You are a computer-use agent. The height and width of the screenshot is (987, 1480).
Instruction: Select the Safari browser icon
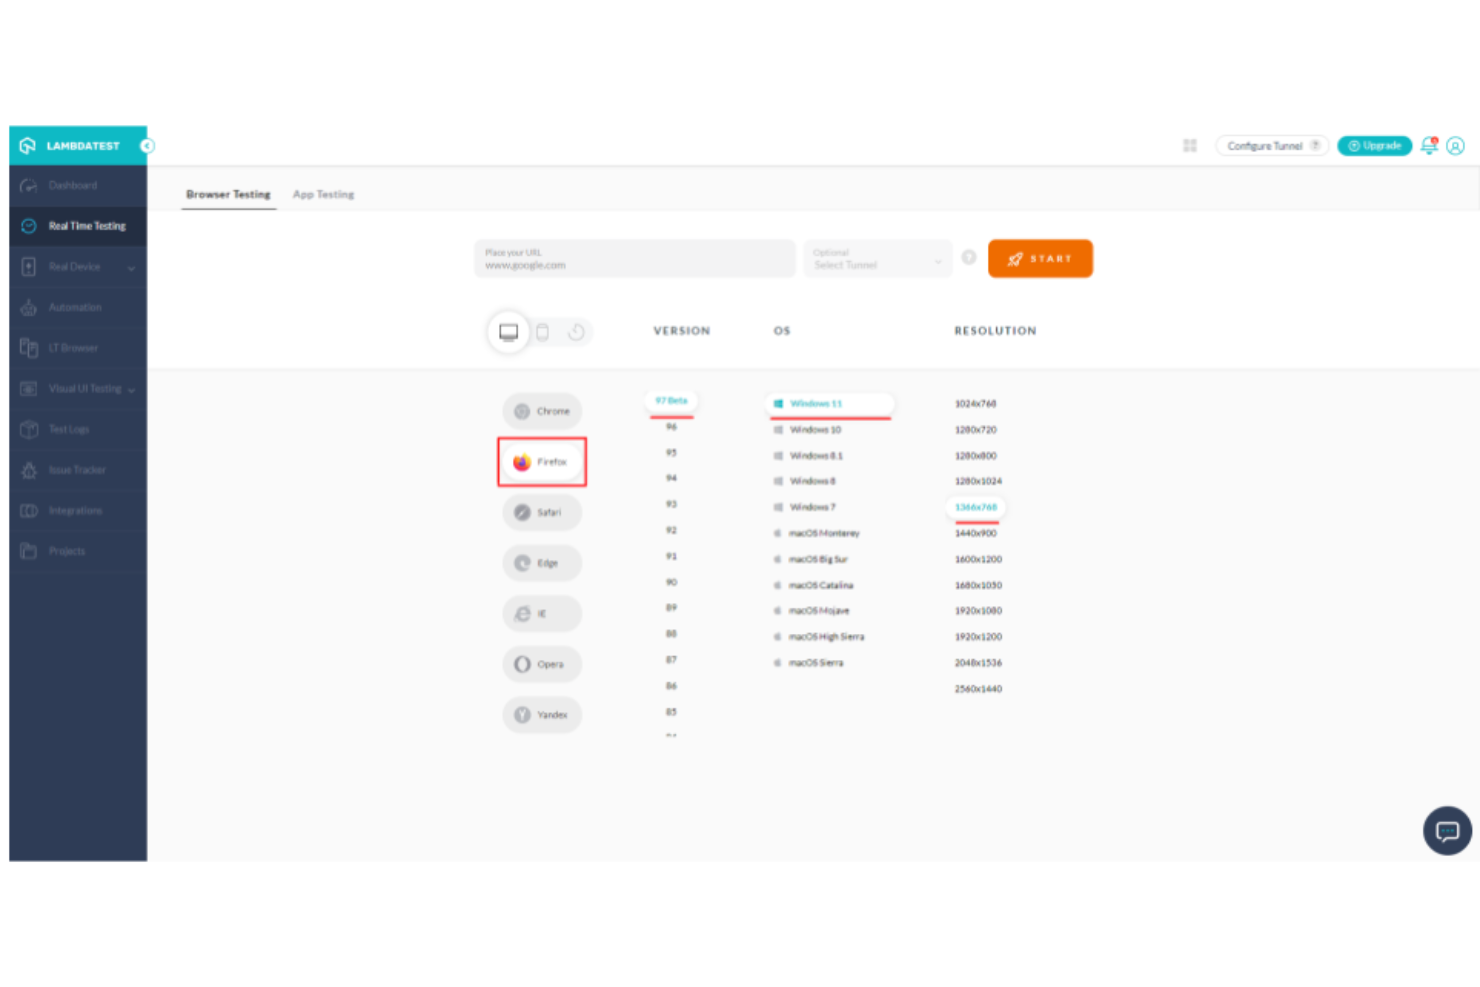point(542,512)
